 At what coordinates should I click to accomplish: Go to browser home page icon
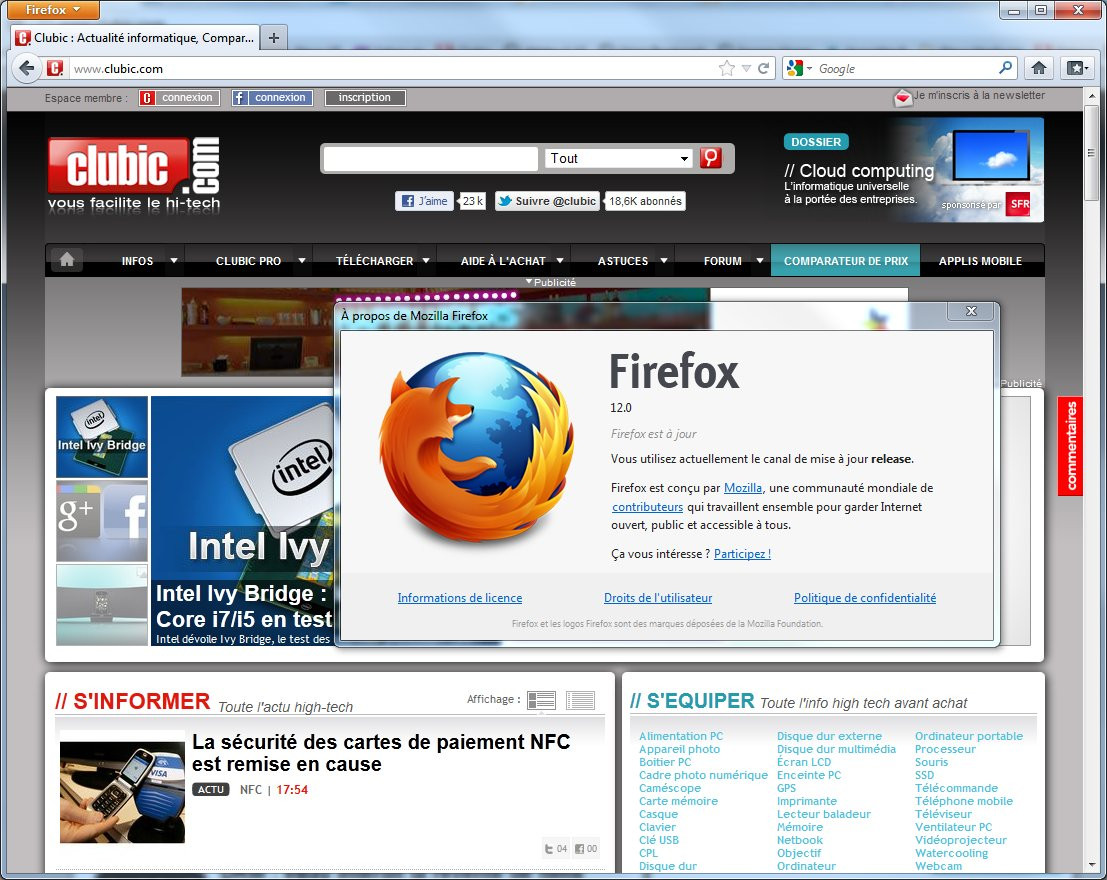point(1039,68)
